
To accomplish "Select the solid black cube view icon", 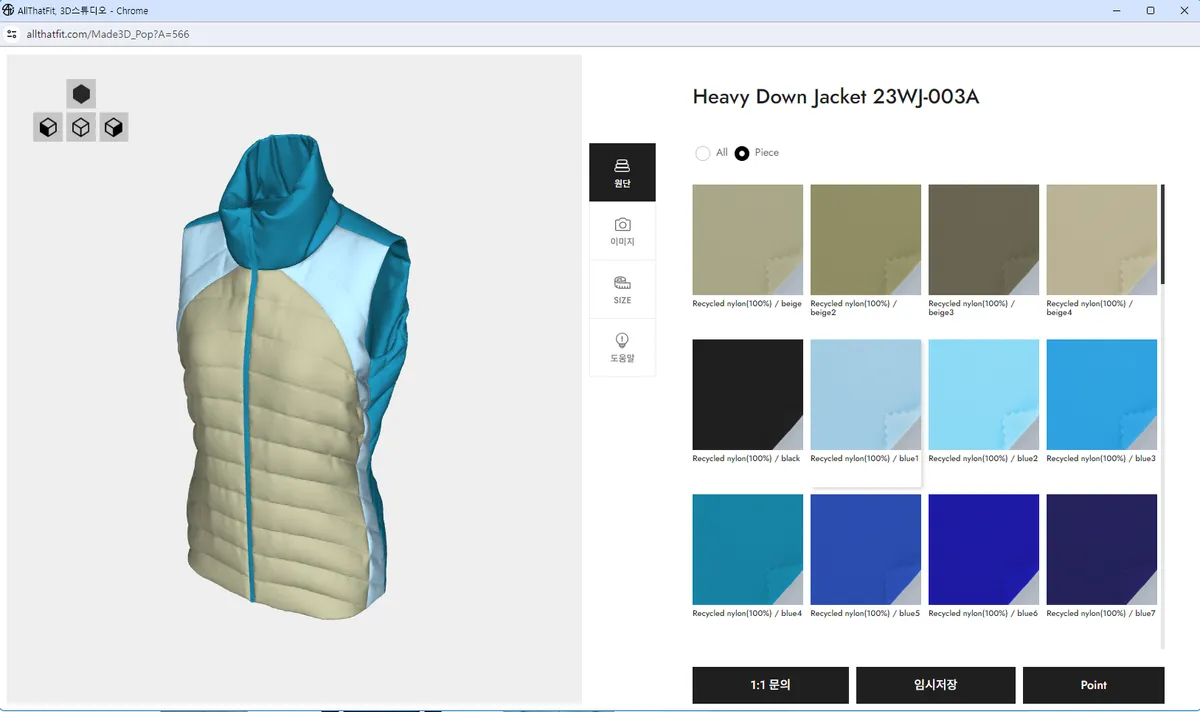I will [81, 94].
